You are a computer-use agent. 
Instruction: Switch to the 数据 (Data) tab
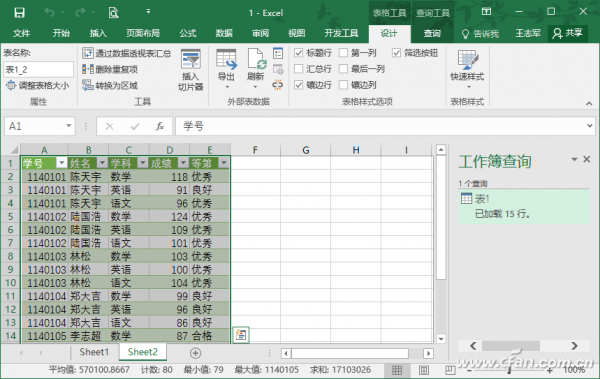pyautogui.click(x=224, y=33)
